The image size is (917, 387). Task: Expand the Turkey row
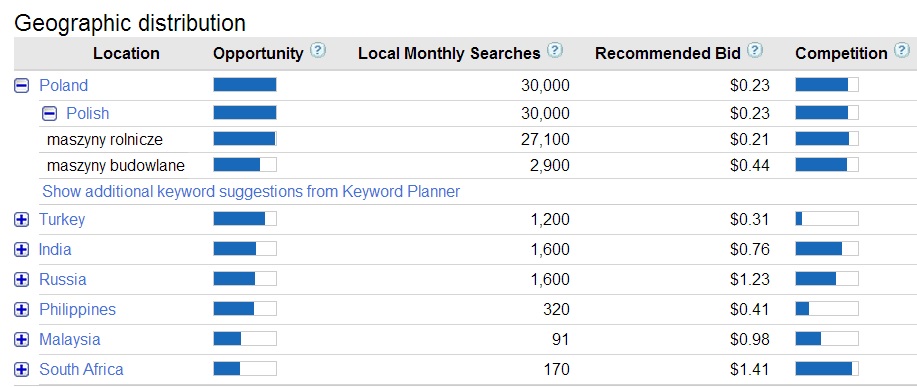(21, 220)
